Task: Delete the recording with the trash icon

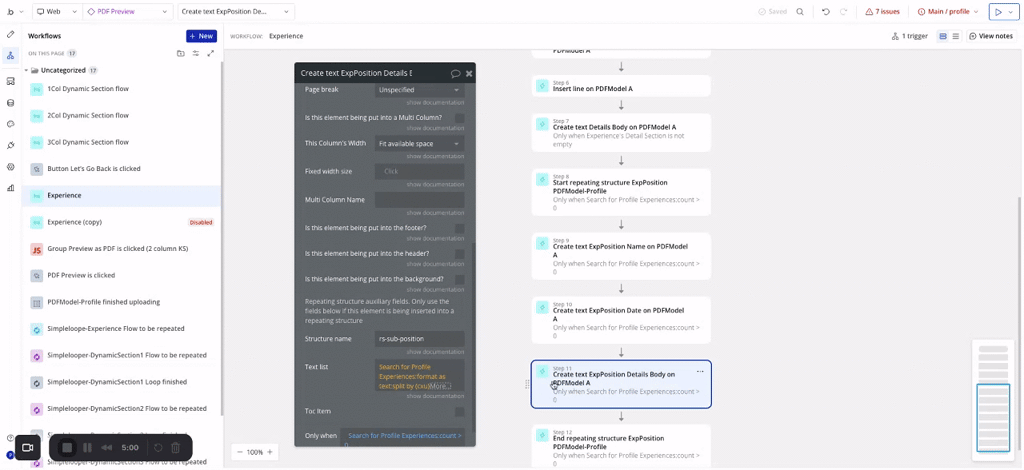Action: click(x=176, y=448)
